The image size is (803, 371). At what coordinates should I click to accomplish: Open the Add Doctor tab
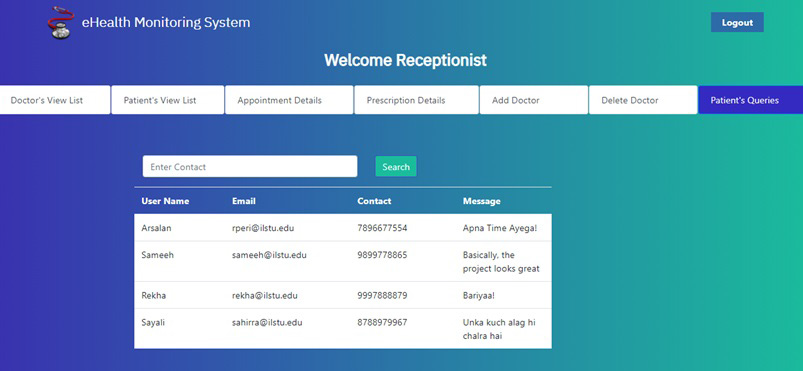coord(534,100)
